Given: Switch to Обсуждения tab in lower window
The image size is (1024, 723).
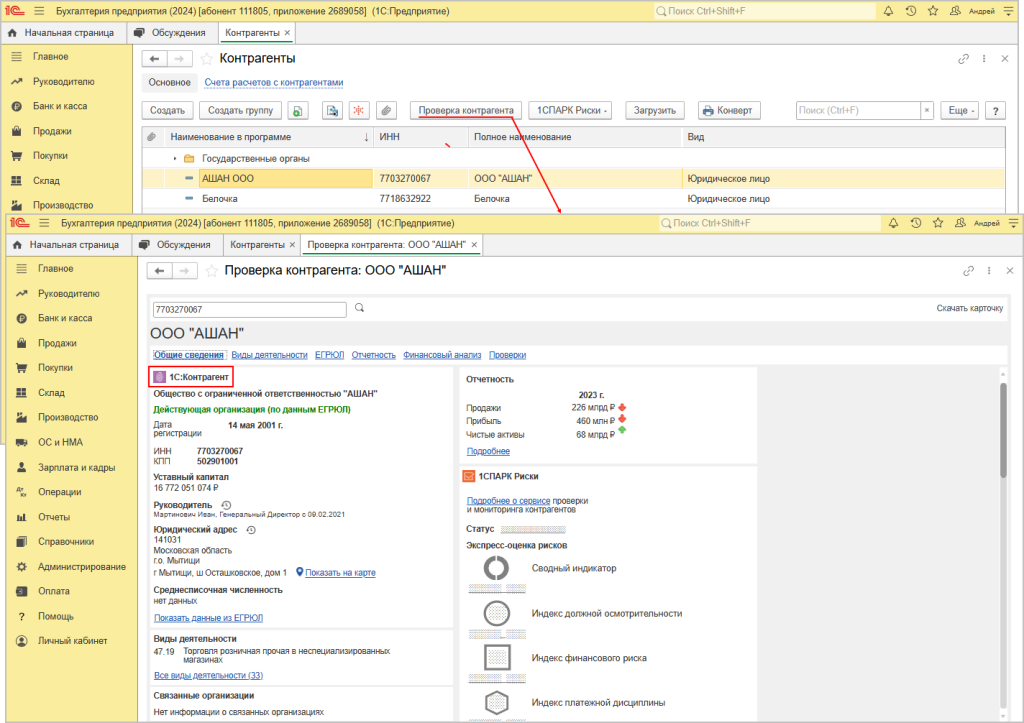Looking at the screenshot, I should [176, 244].
